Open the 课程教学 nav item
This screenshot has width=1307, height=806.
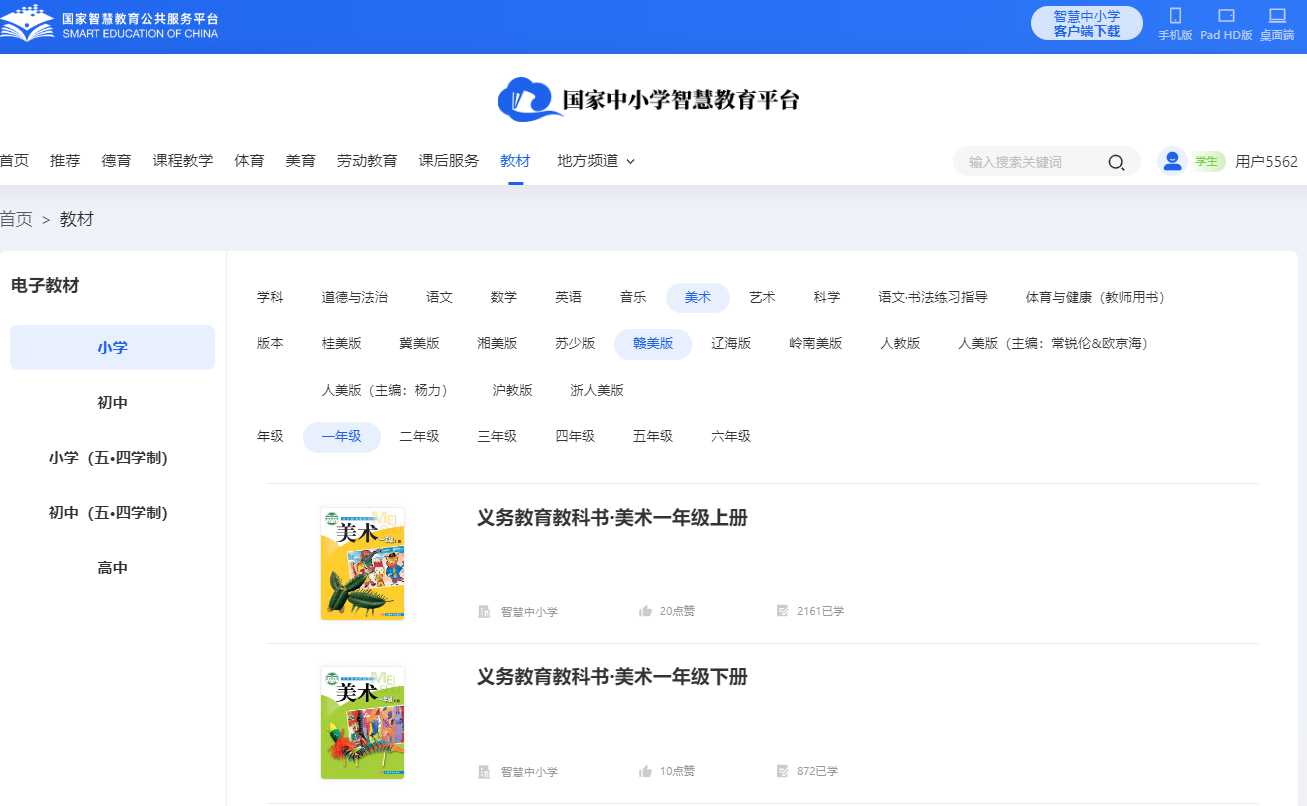tap(183, 161)
